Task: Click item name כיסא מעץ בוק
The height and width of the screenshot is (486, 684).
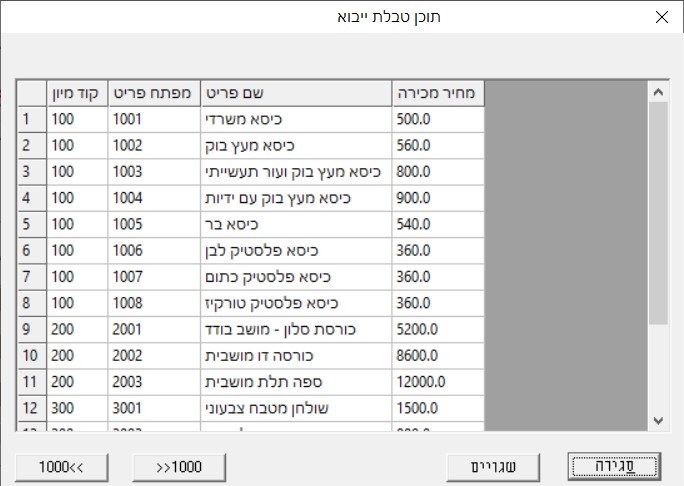Action: (296, 146)
